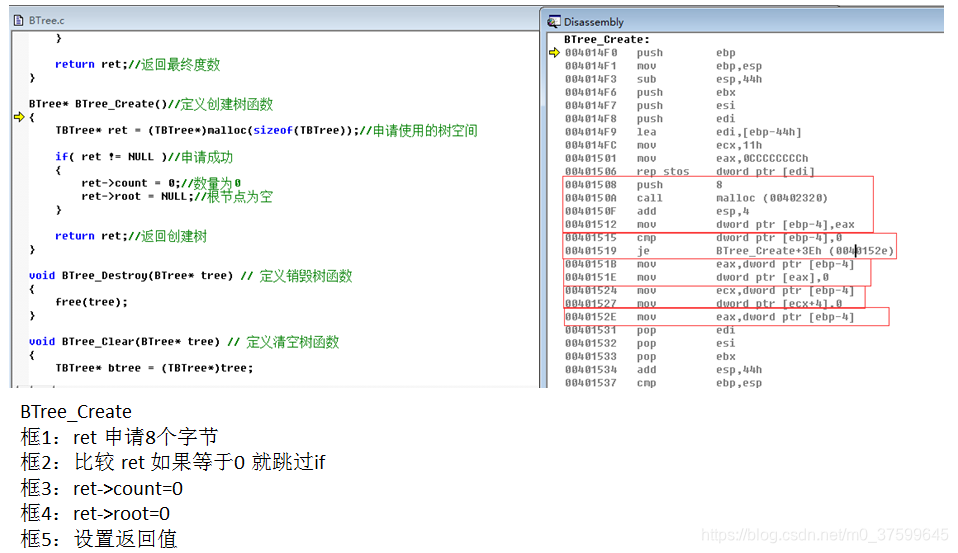Click the 'BTree* BTree_Create()' function declaration
This screenshot has width=958, height=553.
point(151,104)
